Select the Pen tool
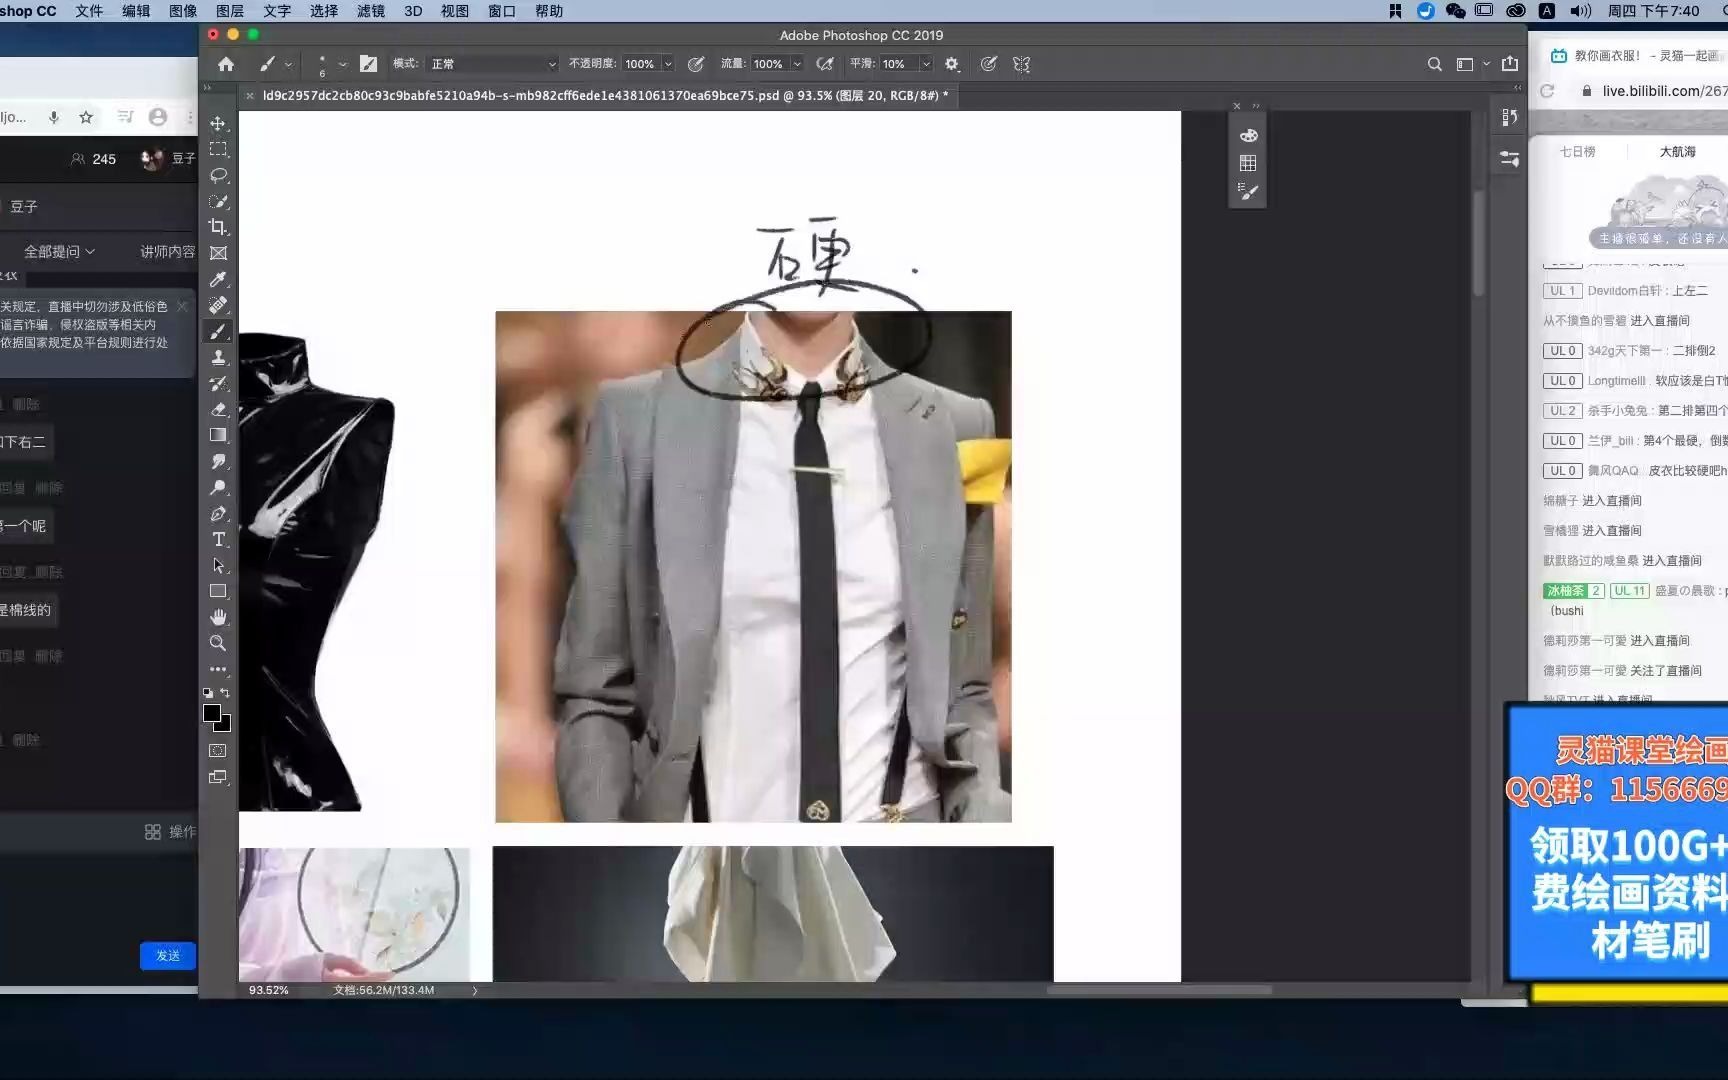The width and height of the screenshot is (1728, 1080). (x=218, y=513)
